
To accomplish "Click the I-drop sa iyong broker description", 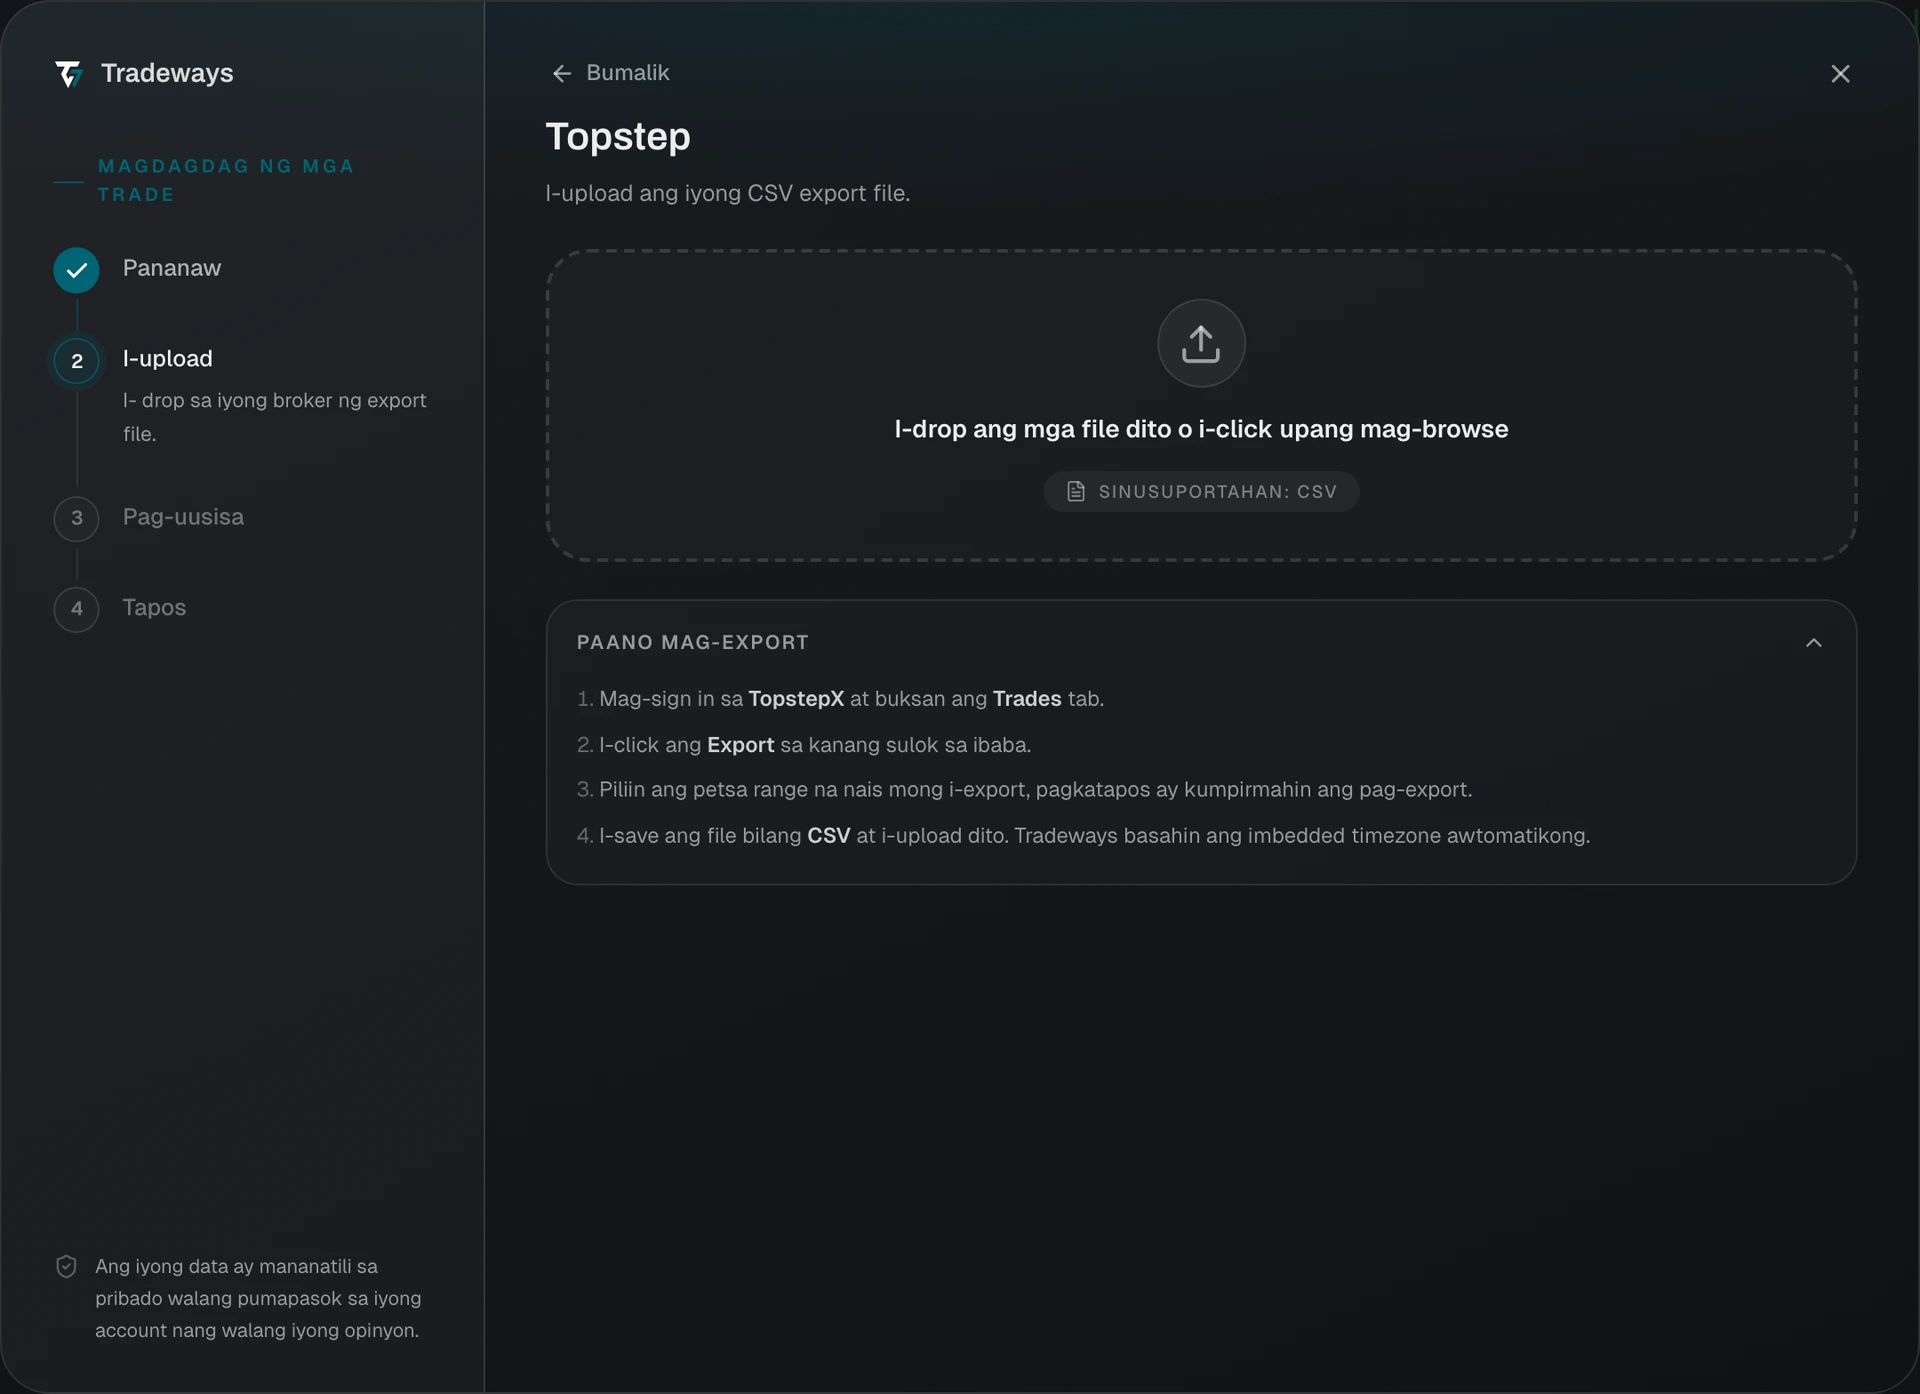I will (275, 417).
